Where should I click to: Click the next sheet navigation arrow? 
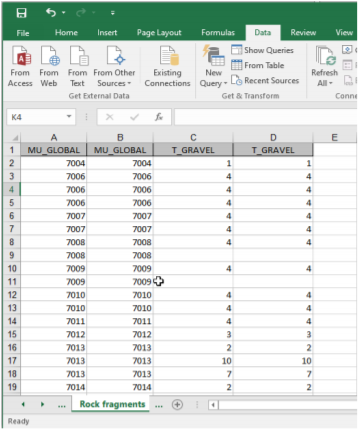tap(42, 404)
